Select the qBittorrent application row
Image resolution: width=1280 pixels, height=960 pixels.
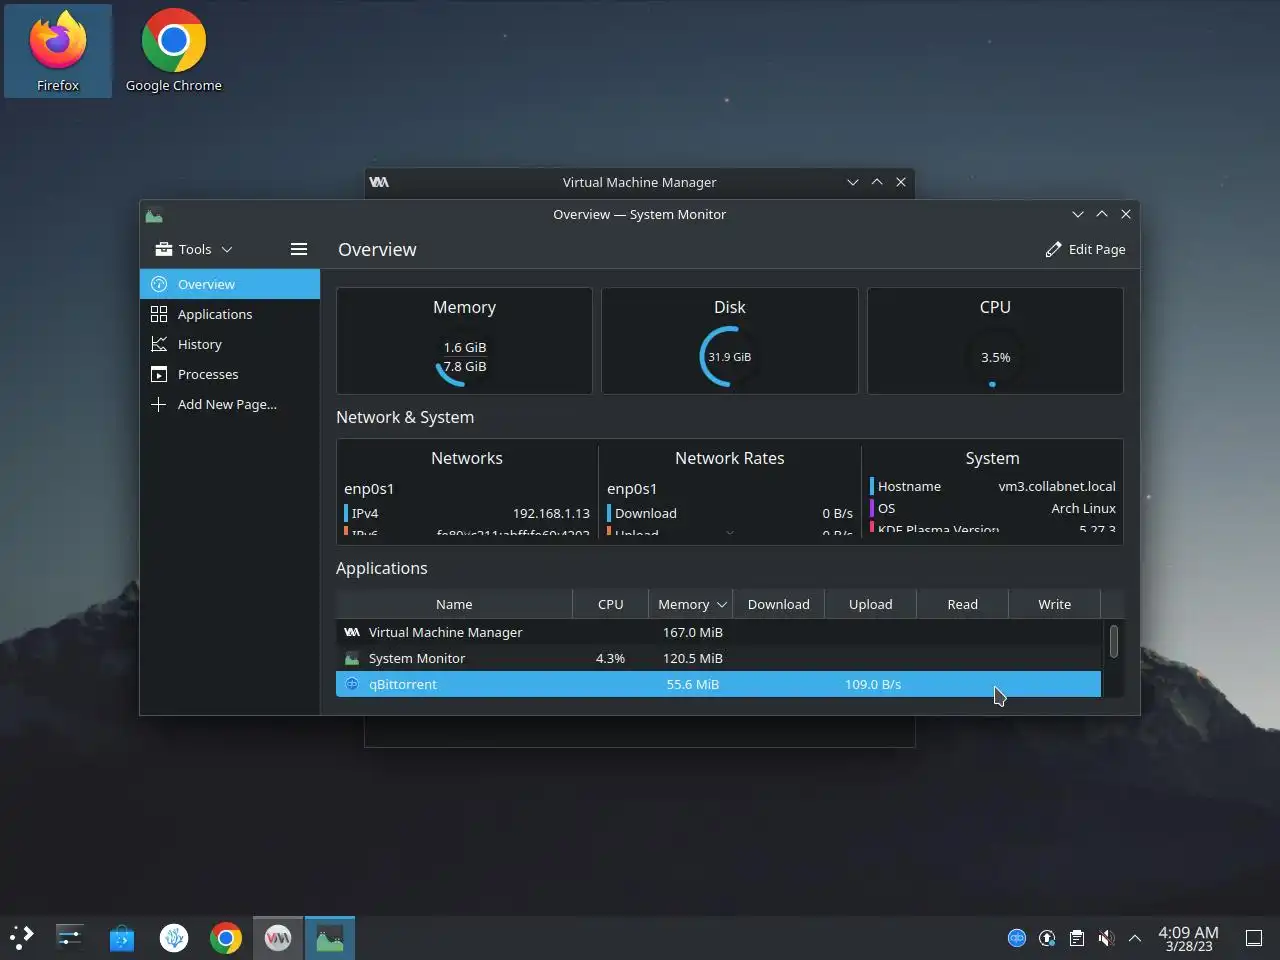[x=718, y=684]
